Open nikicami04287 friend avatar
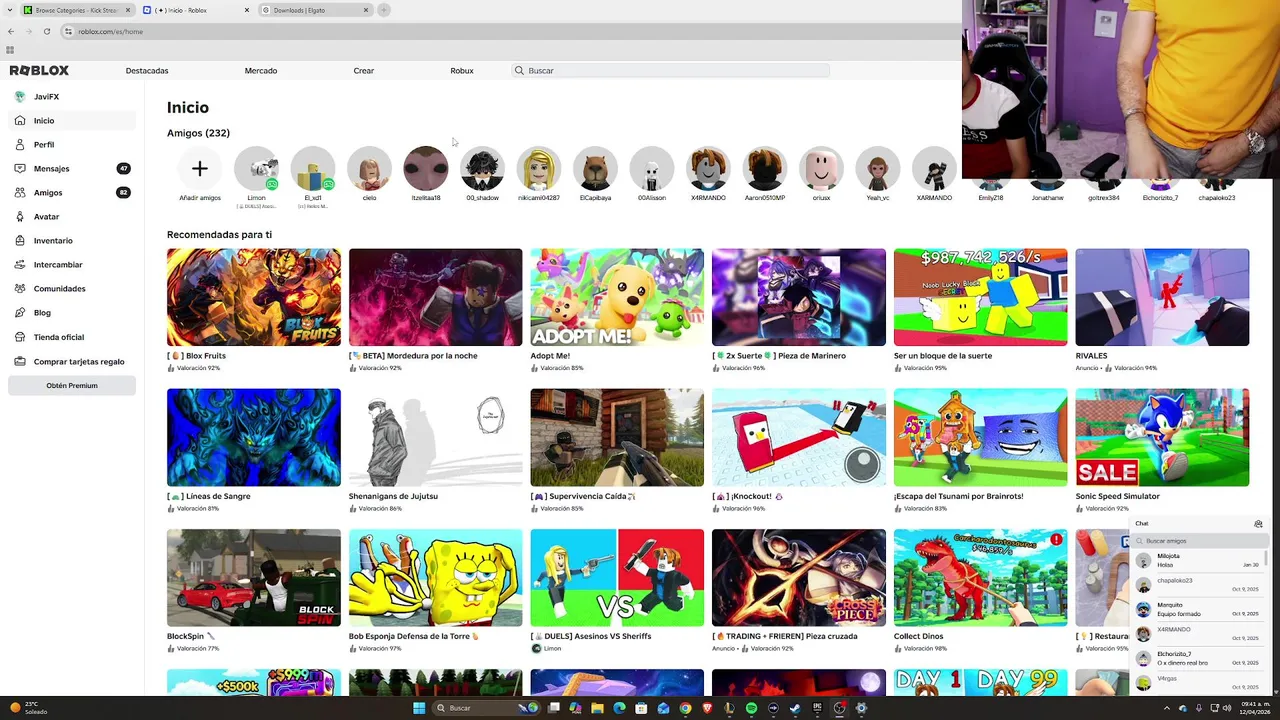 click(539, 169)
